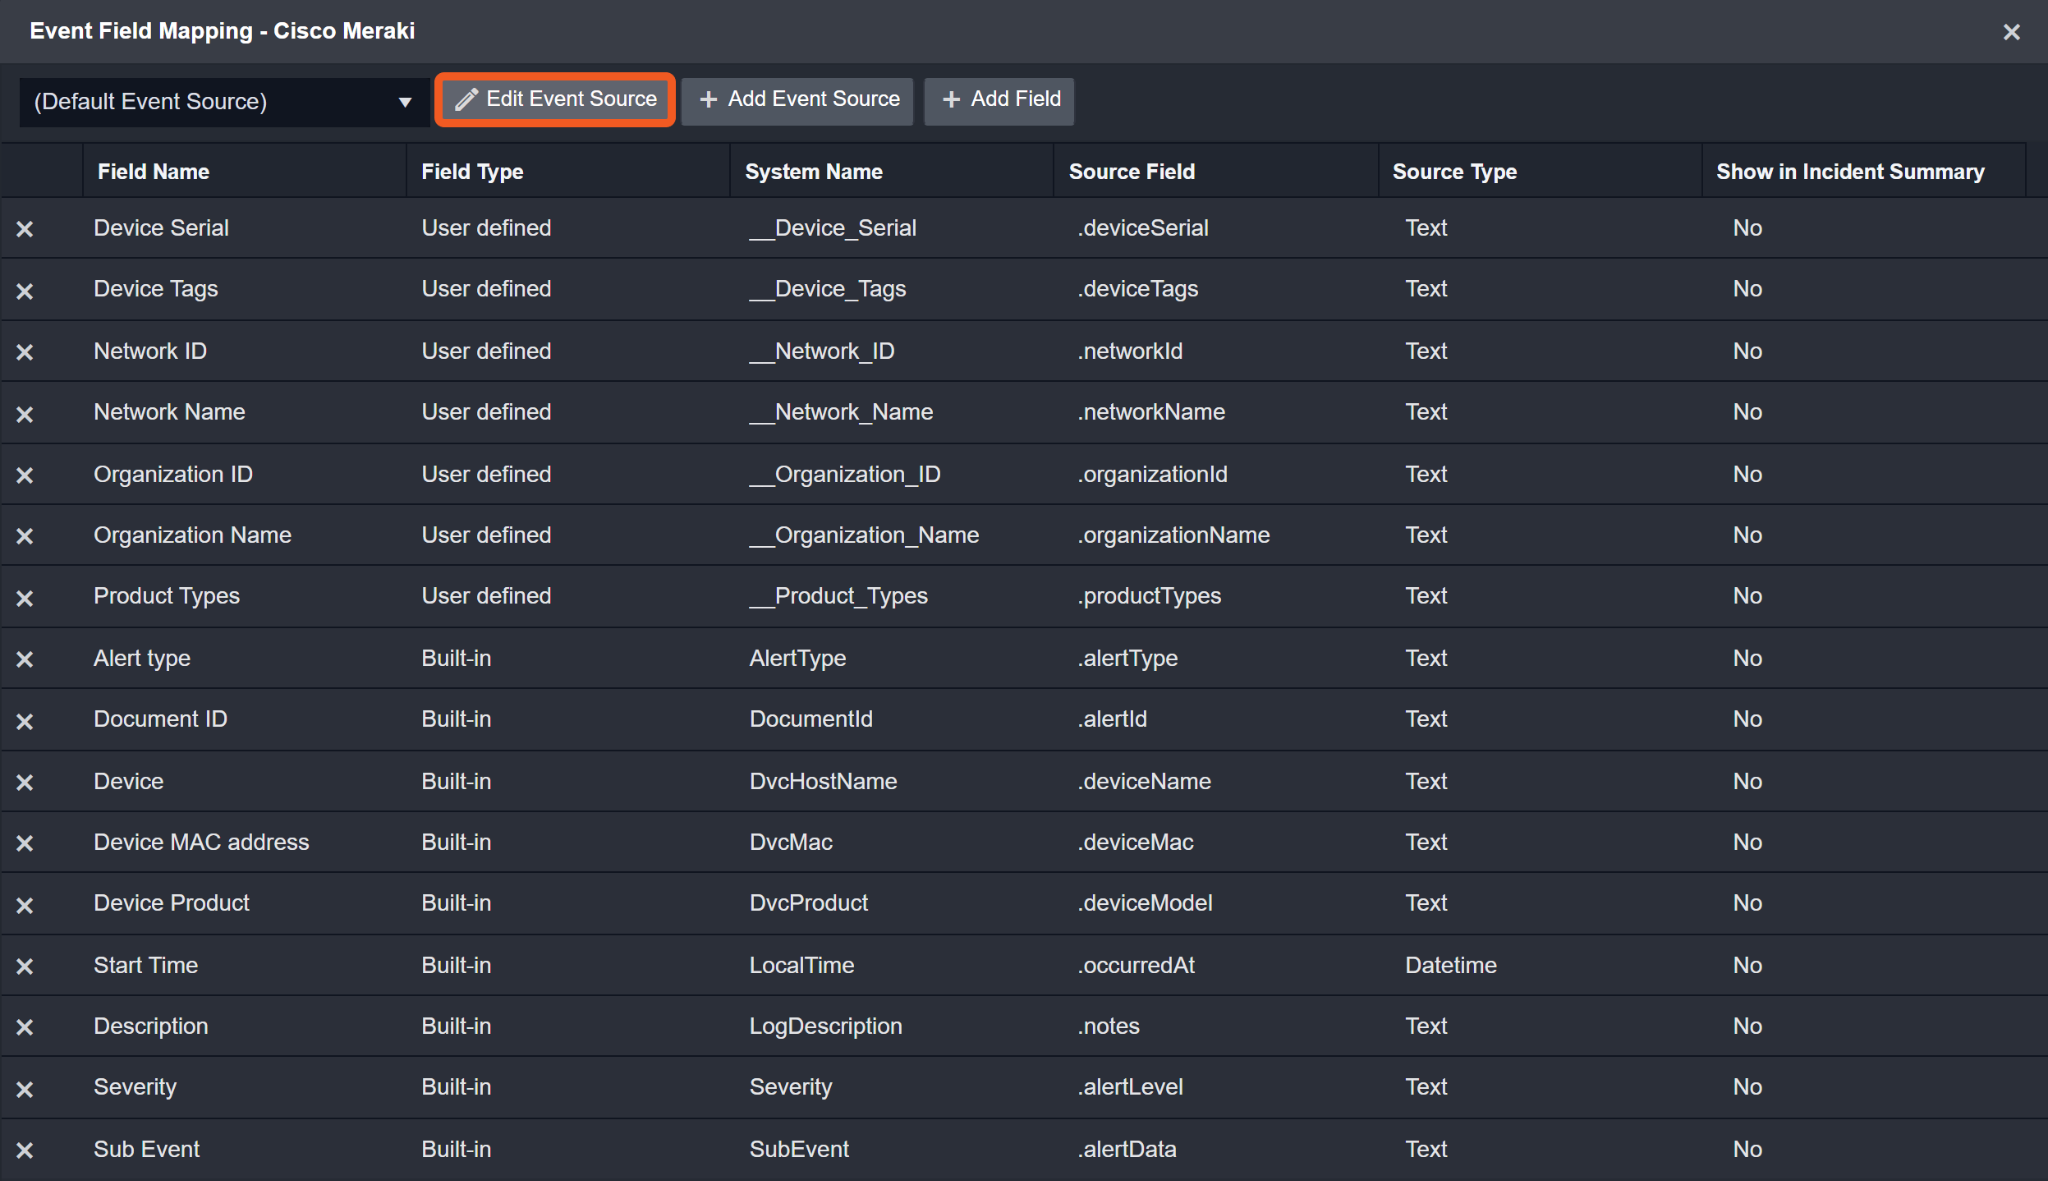2048x1181 pixels.
Task: Click Edit Event Source button
Action: (x=556, y=99)
